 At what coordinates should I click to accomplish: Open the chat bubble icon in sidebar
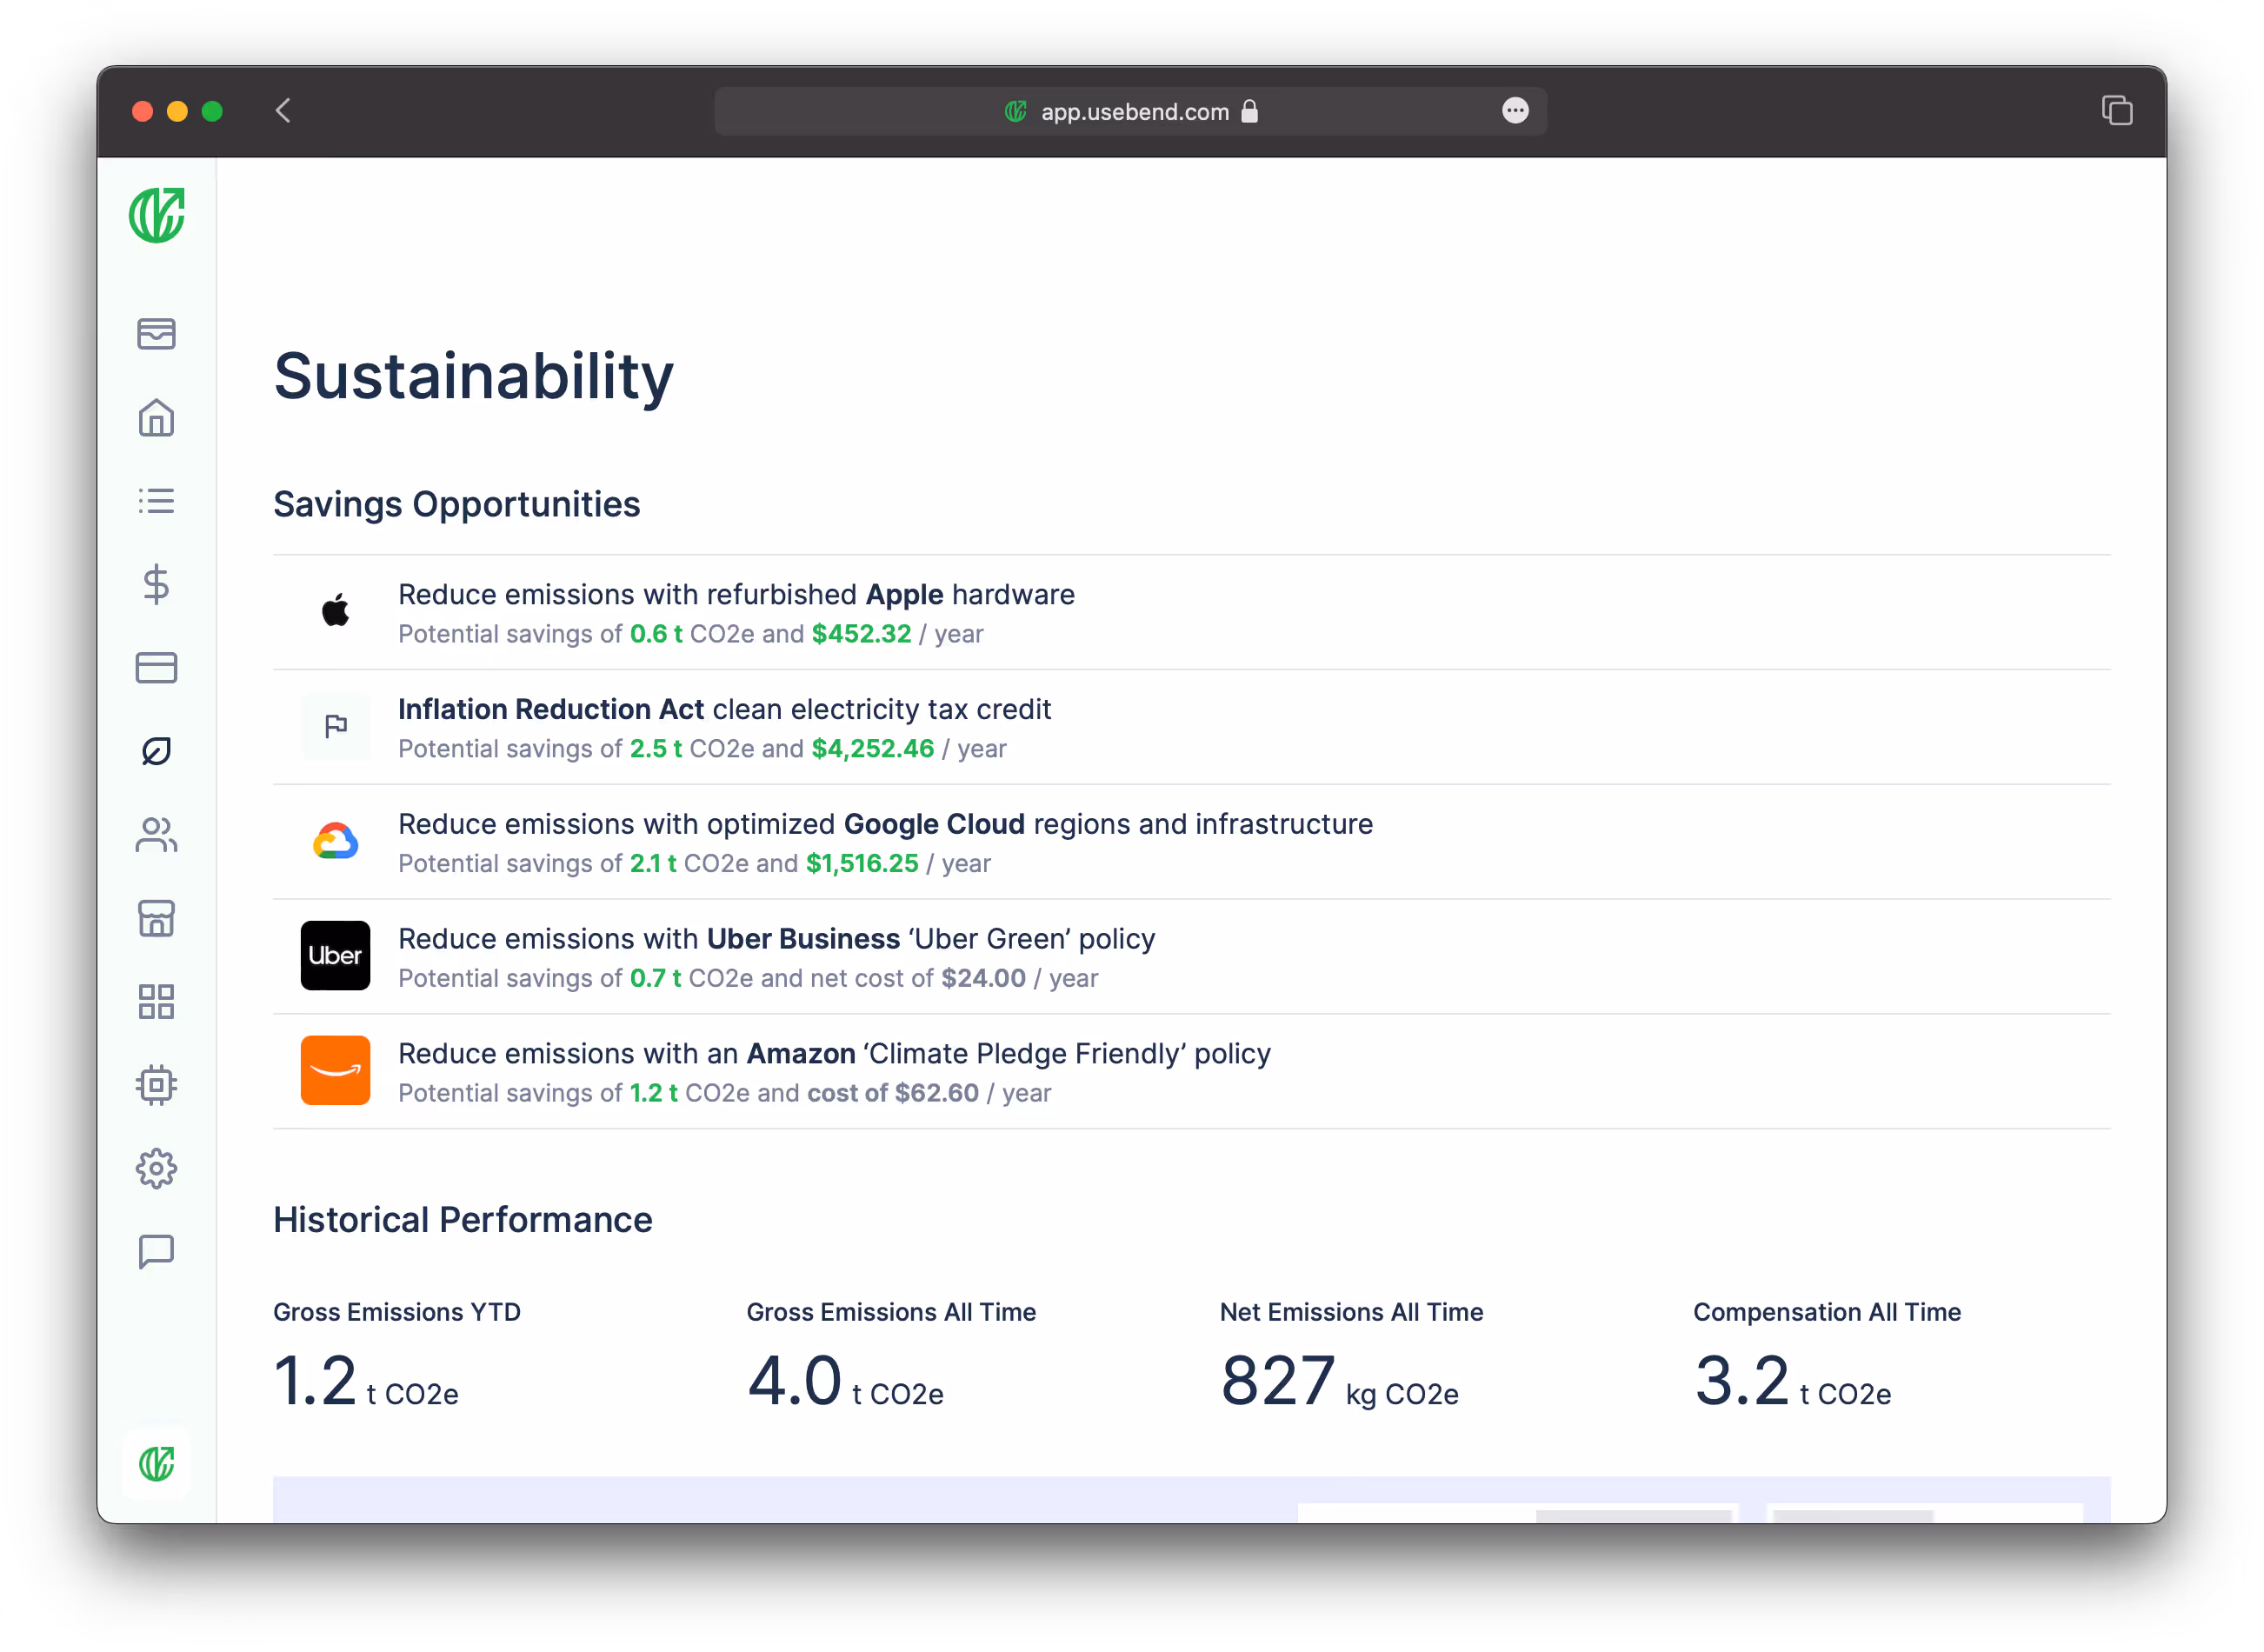(x=156, y=1251)
